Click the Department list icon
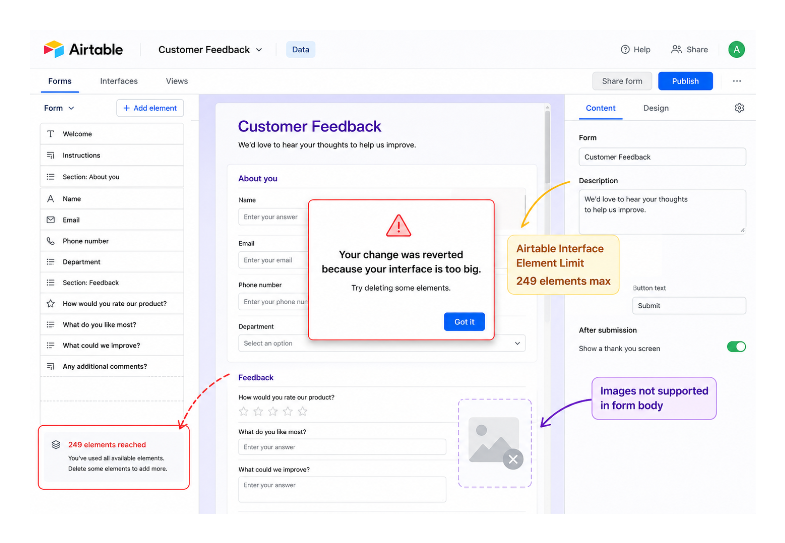The image size is (785, 543). (x=51, y=262)
